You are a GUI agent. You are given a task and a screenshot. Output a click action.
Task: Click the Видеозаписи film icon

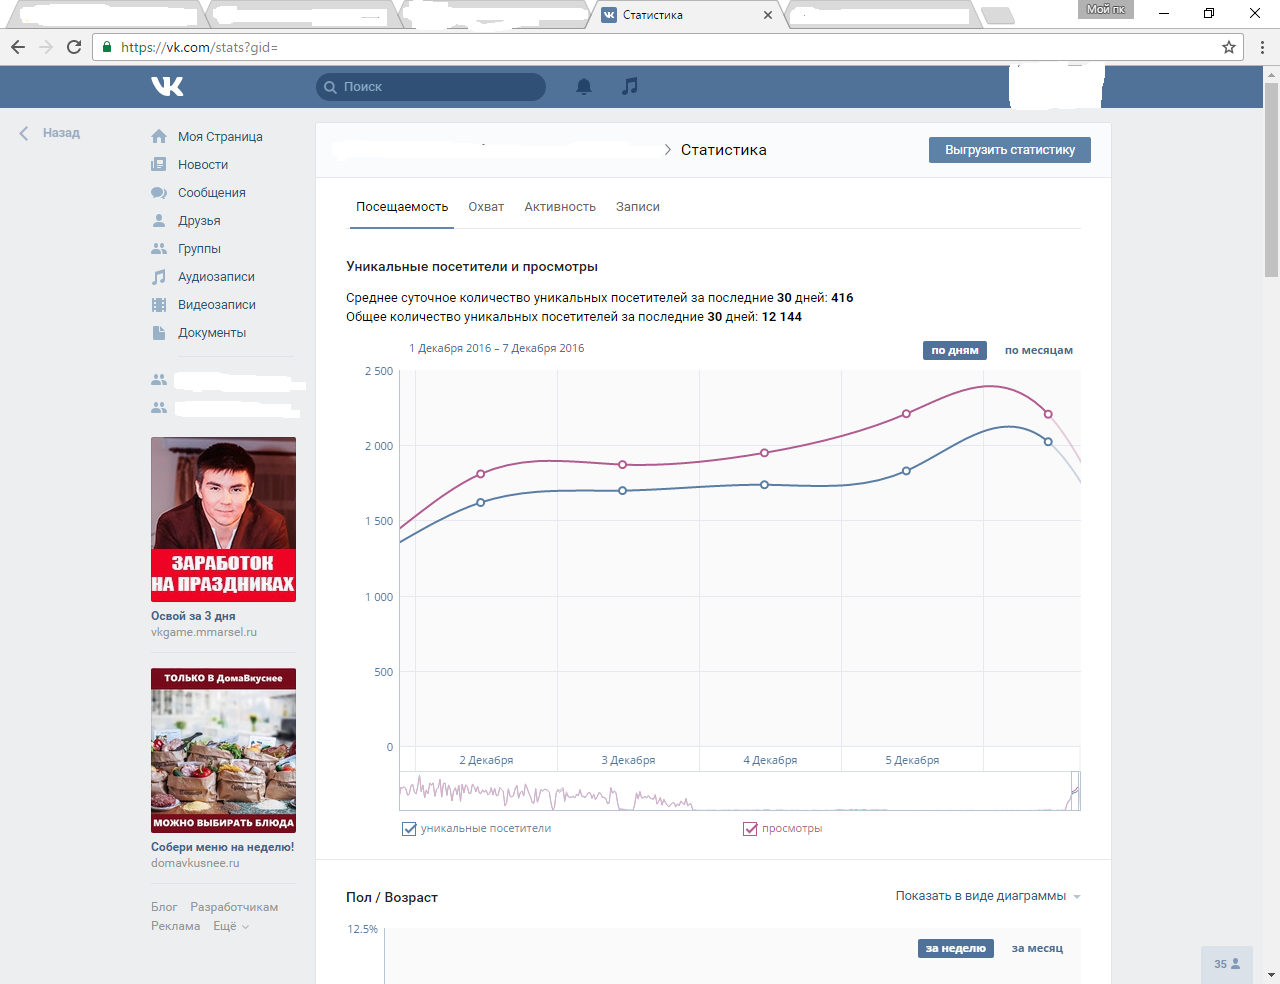159,305
